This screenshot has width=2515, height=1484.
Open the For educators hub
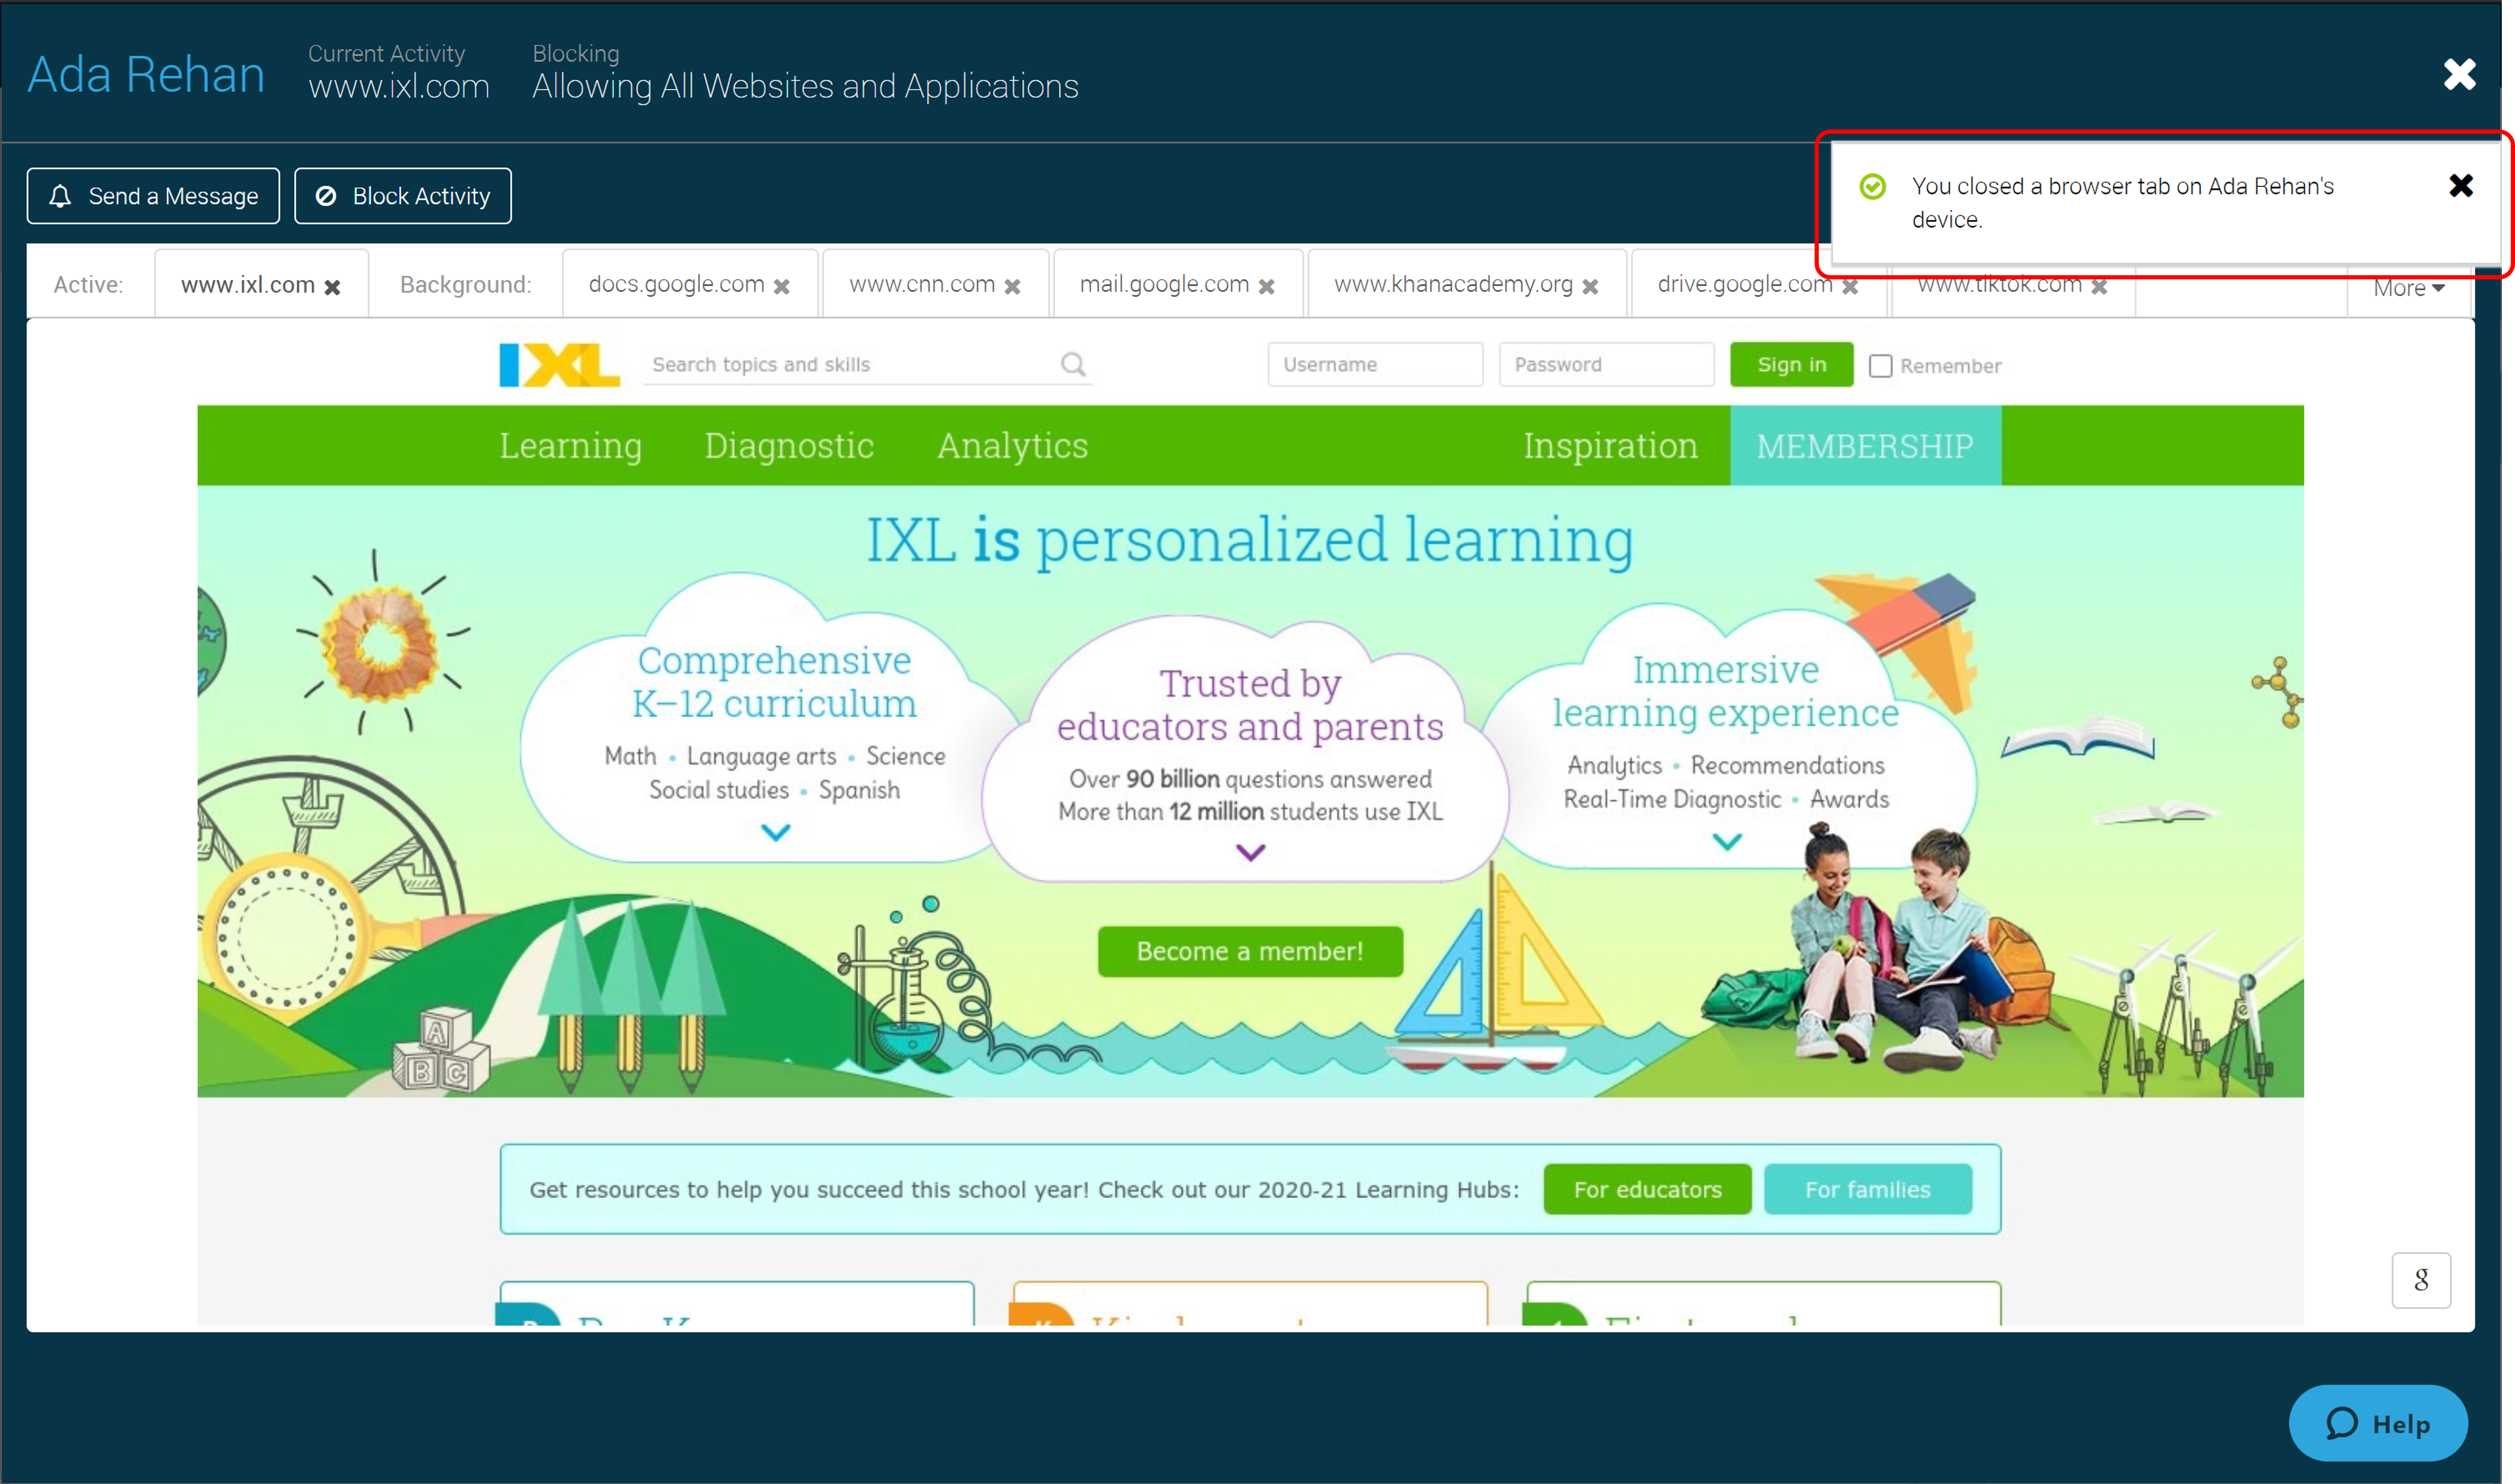pyautogui.click(x=1649, y=1190)
